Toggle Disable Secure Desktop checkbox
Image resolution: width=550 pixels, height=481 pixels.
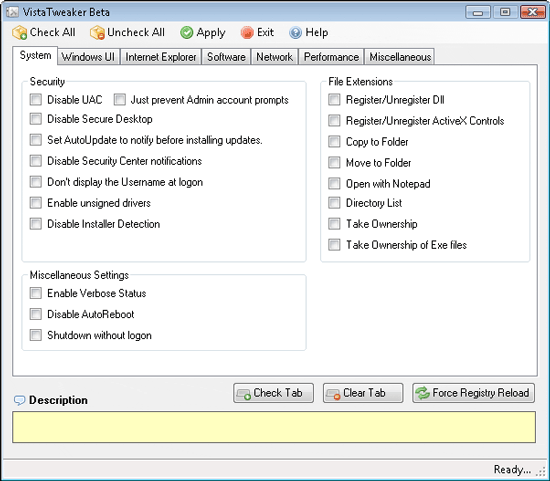(35, 119)
